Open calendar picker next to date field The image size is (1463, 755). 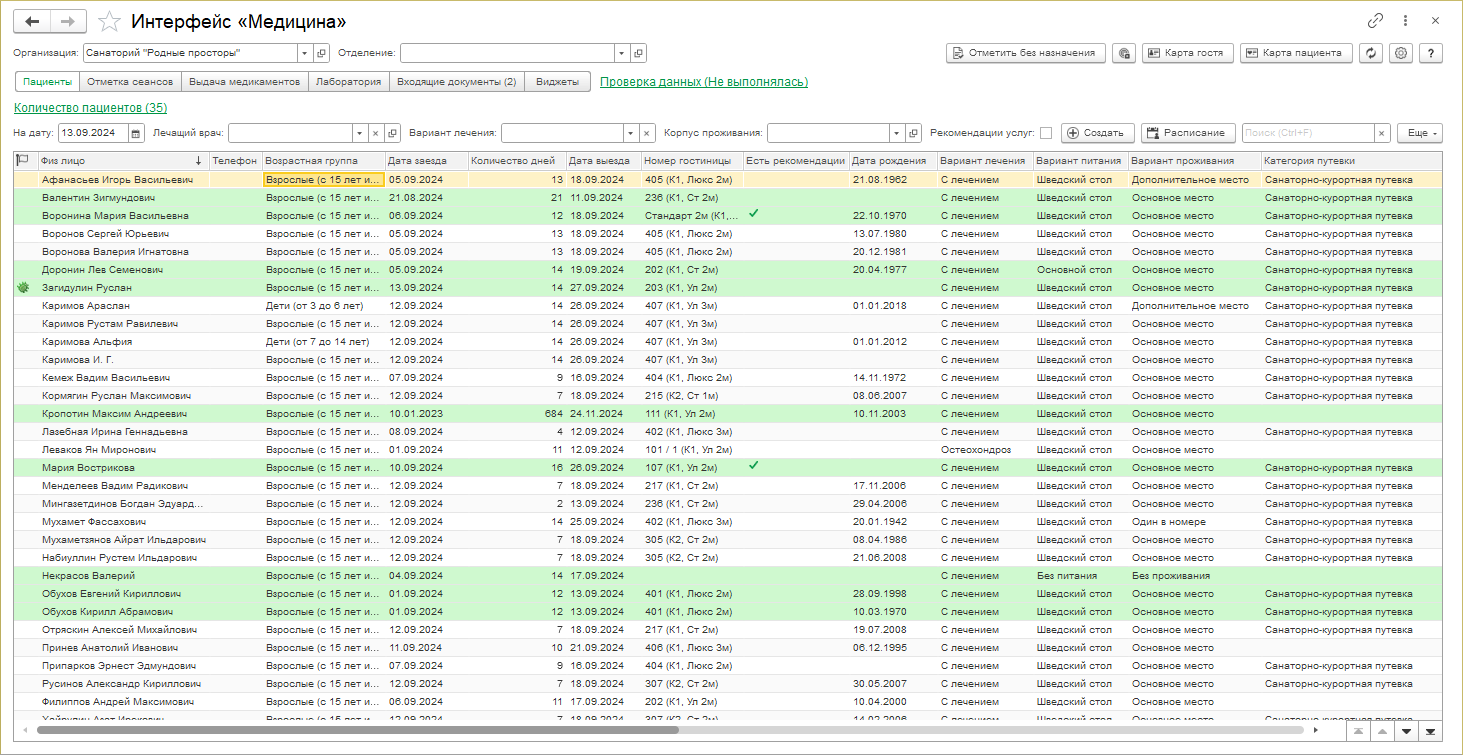137,133
